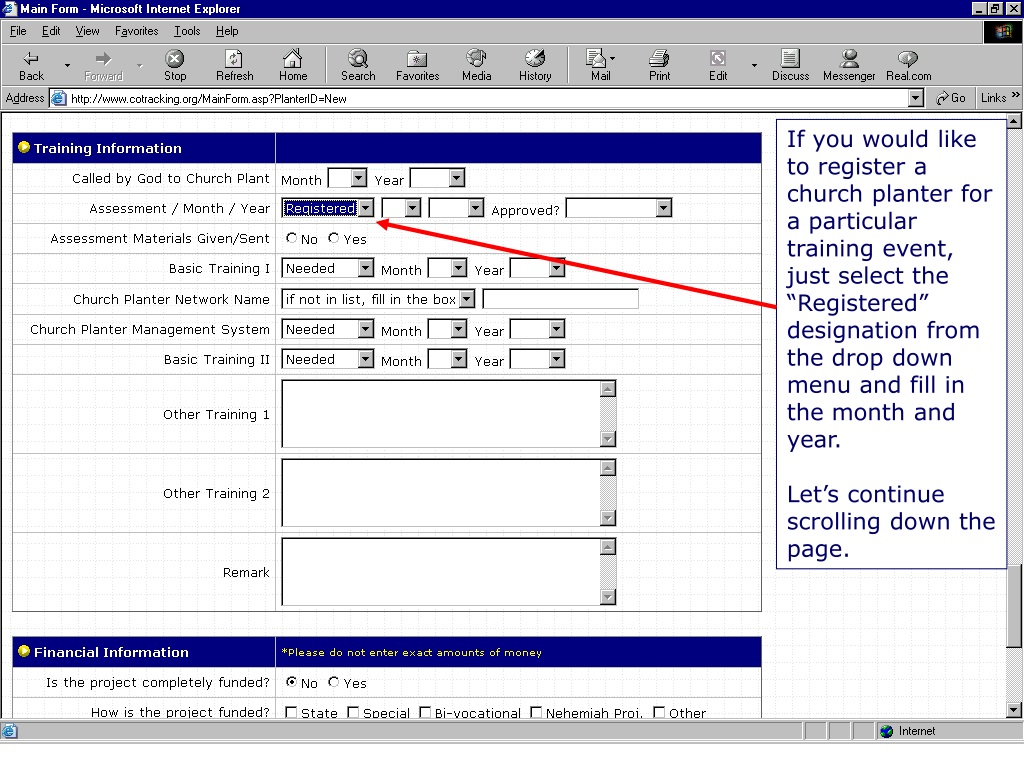Check the Nehemiah Proj. funding checkbox
The width and height of the screenshot is (1024, 768).
[536, 712]
